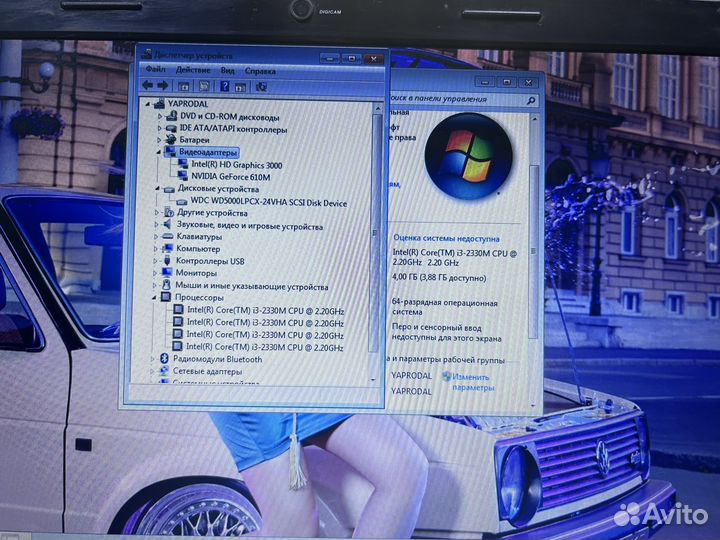
Task: Click the Back arrow toolbar icon
Action: 147,85
